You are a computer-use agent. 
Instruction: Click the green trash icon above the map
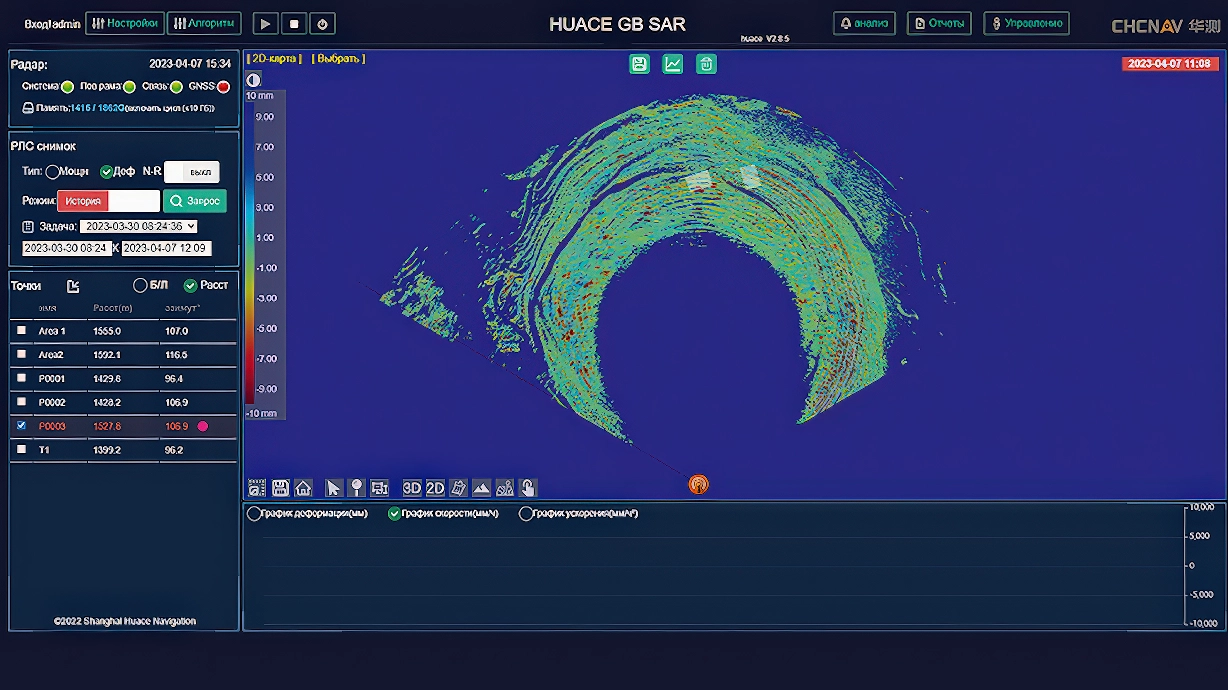pyautogui.click(x=706, y=64)
